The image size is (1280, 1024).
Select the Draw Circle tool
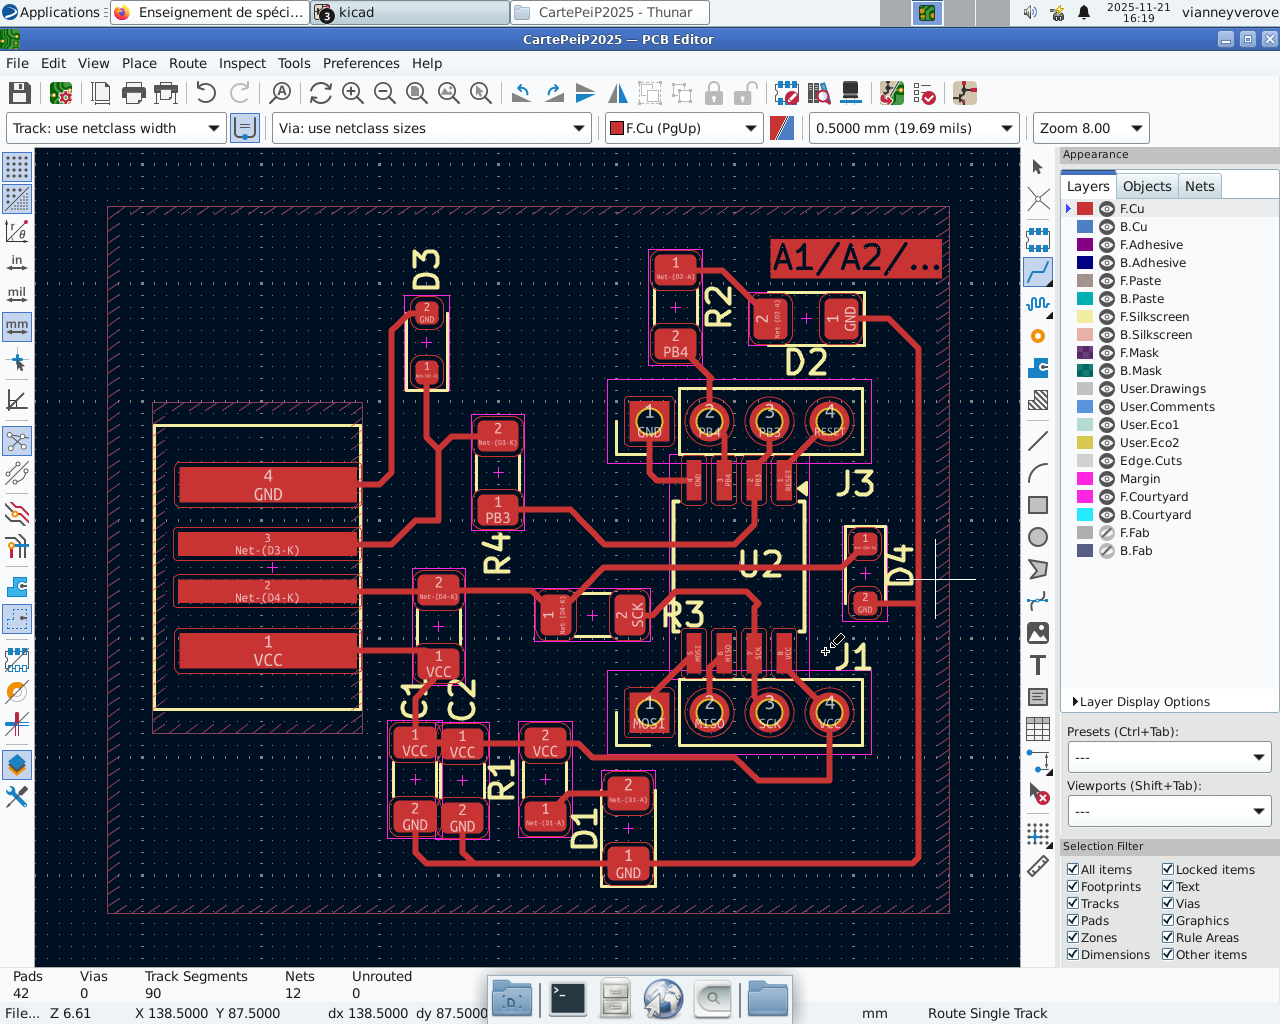(1038, 537)
